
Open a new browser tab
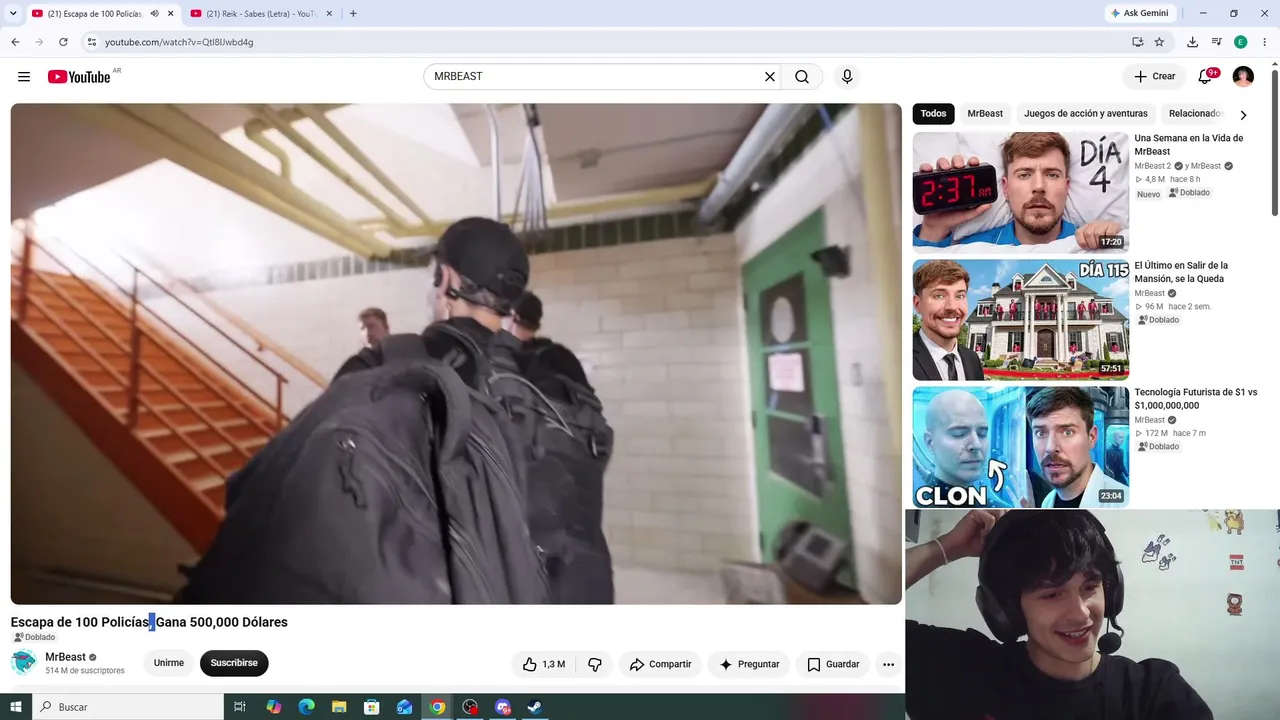pyautogui.click(x=353, y=14)
